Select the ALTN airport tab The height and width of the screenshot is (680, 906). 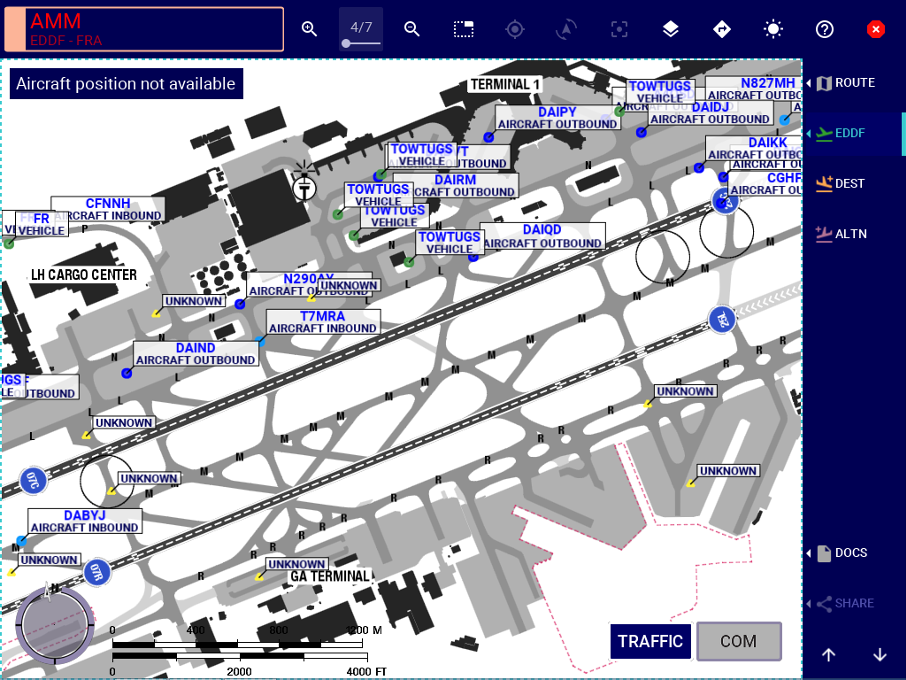(x=850, y=234)
